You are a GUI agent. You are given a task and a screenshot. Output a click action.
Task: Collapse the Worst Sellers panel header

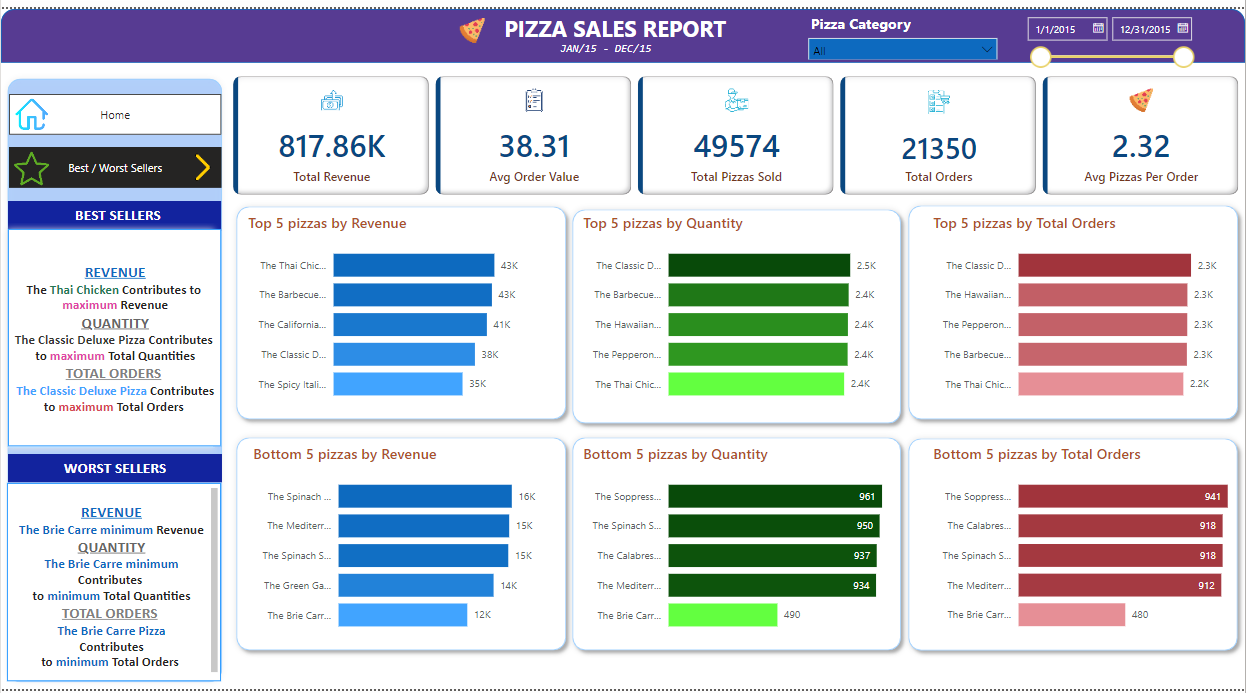click(x=114, y=469)
